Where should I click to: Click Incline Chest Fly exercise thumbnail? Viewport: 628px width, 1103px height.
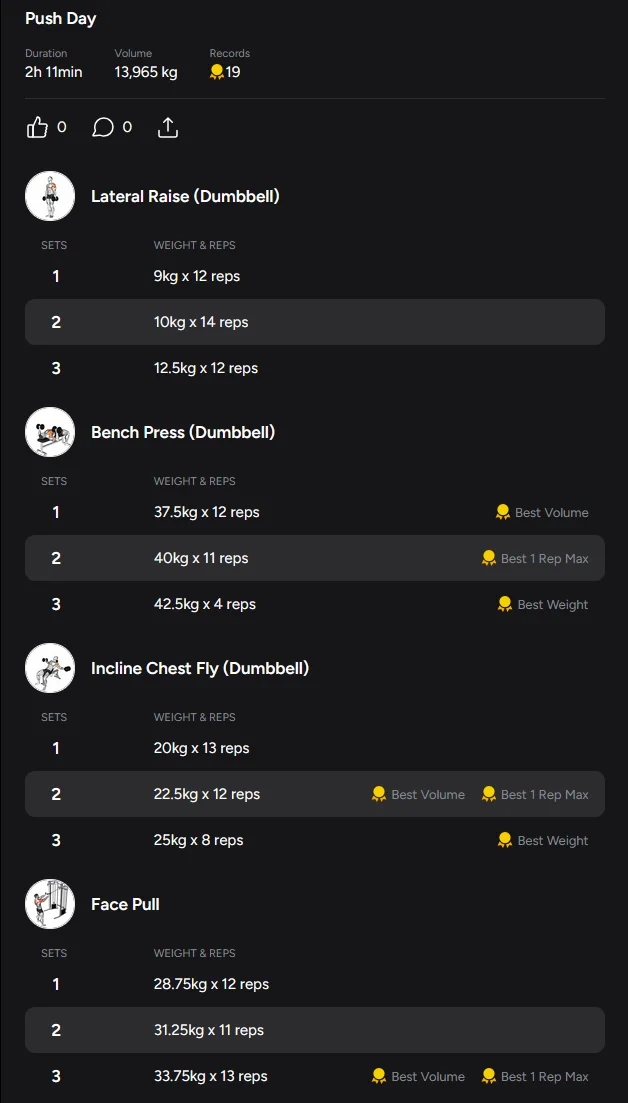pos(50,668)
